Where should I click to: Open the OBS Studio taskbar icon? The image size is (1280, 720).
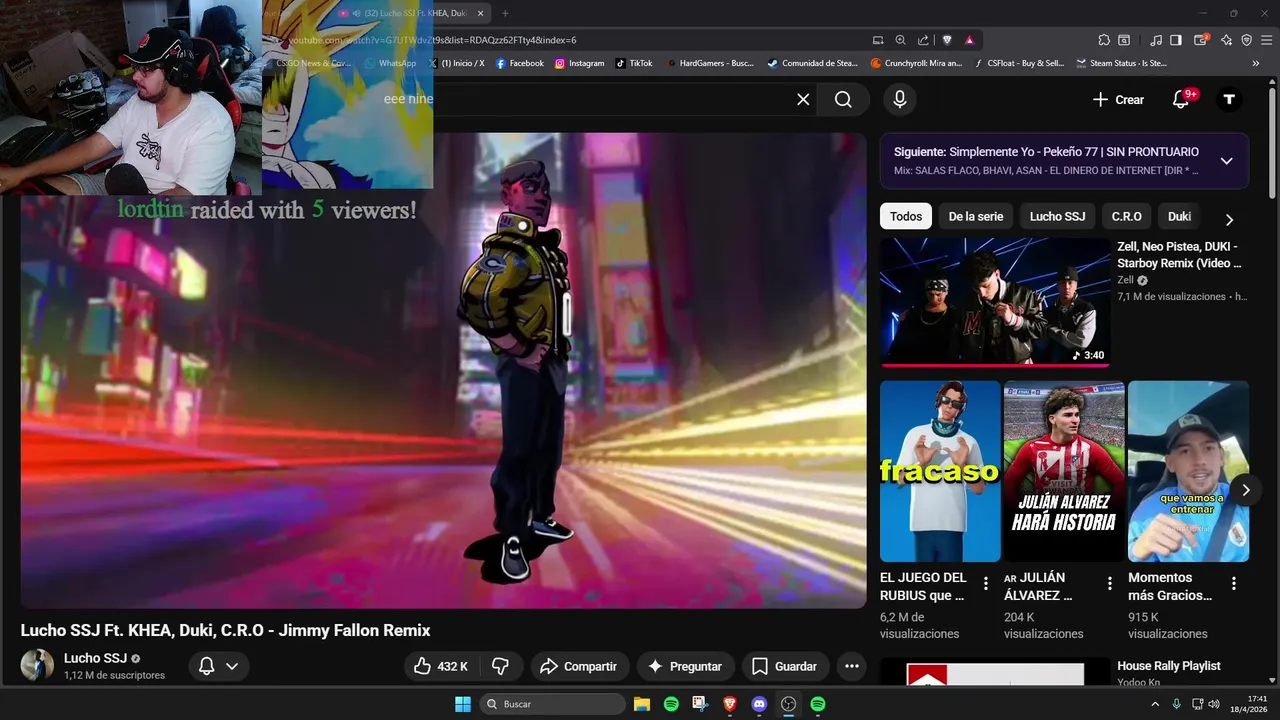coord(788,704)
